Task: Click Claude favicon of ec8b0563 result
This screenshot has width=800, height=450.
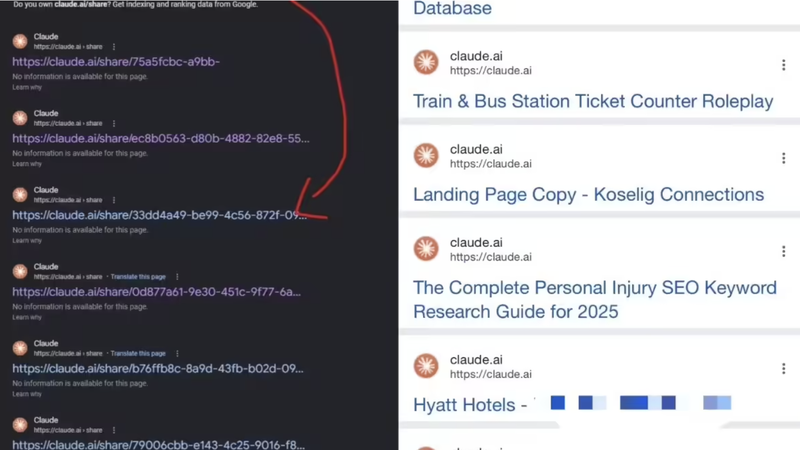Action: (20, 118)
